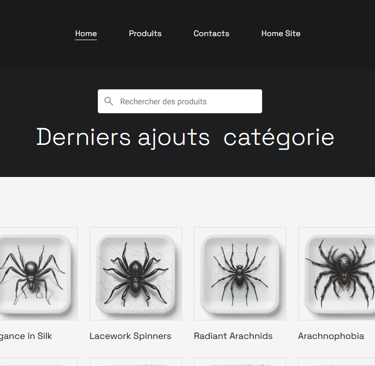Open the Radiant Arachnids spider thumbnail
This screenshot has height=366, width=375.
pos(240,274)
